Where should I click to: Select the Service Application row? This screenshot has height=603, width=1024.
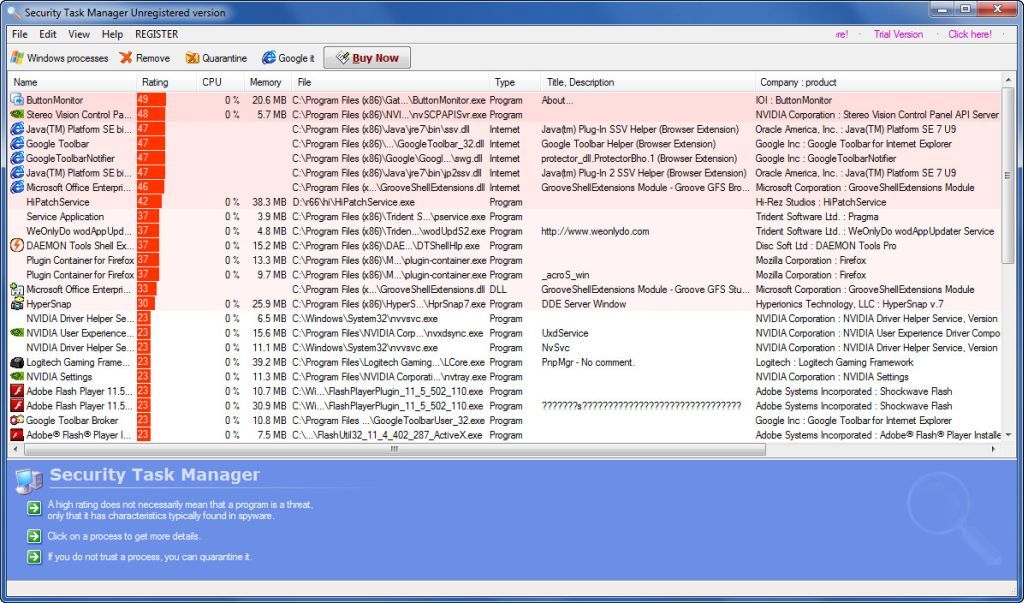click(x=504, y=216)
